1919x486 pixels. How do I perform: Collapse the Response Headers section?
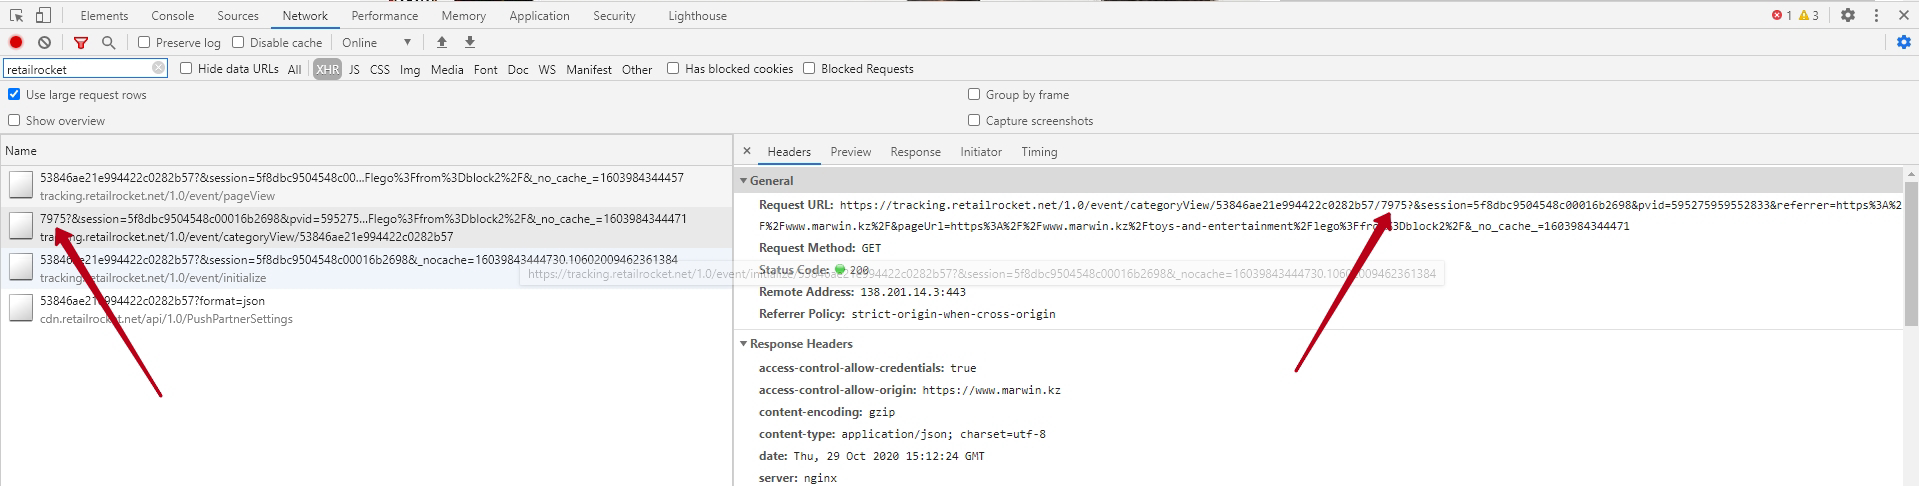(x=743, y=344)
